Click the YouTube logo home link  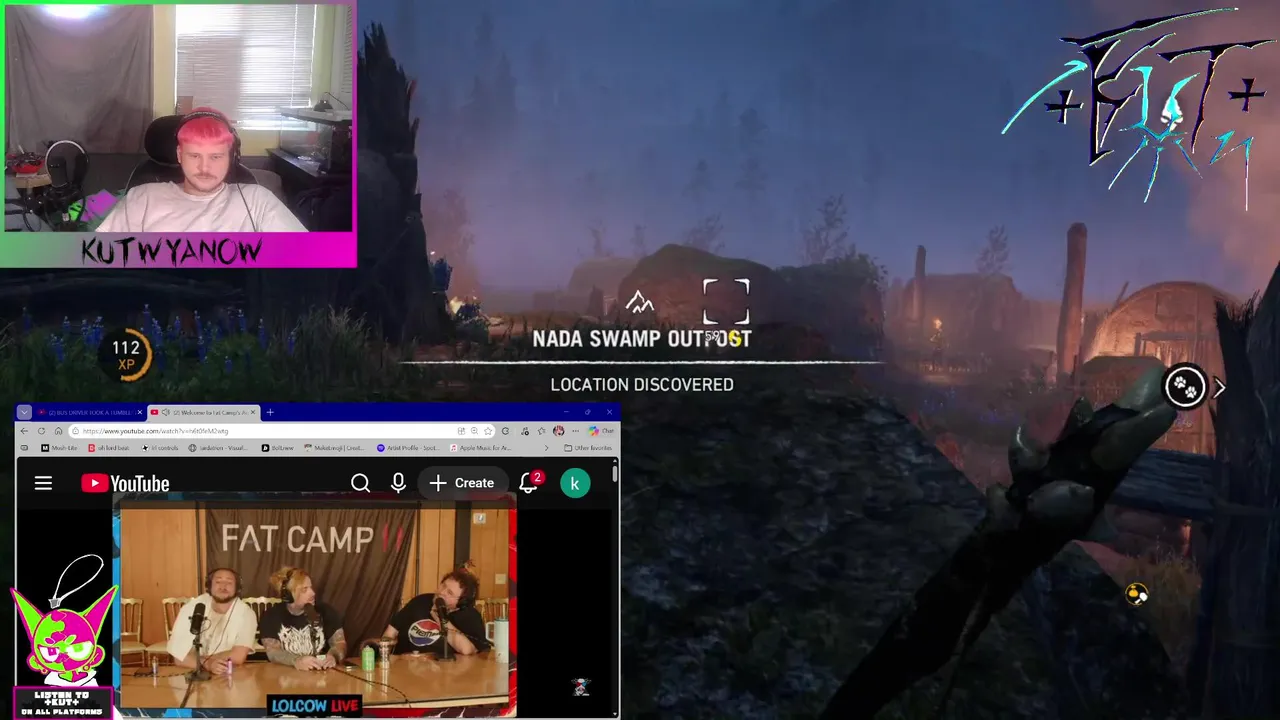(125, 484)
